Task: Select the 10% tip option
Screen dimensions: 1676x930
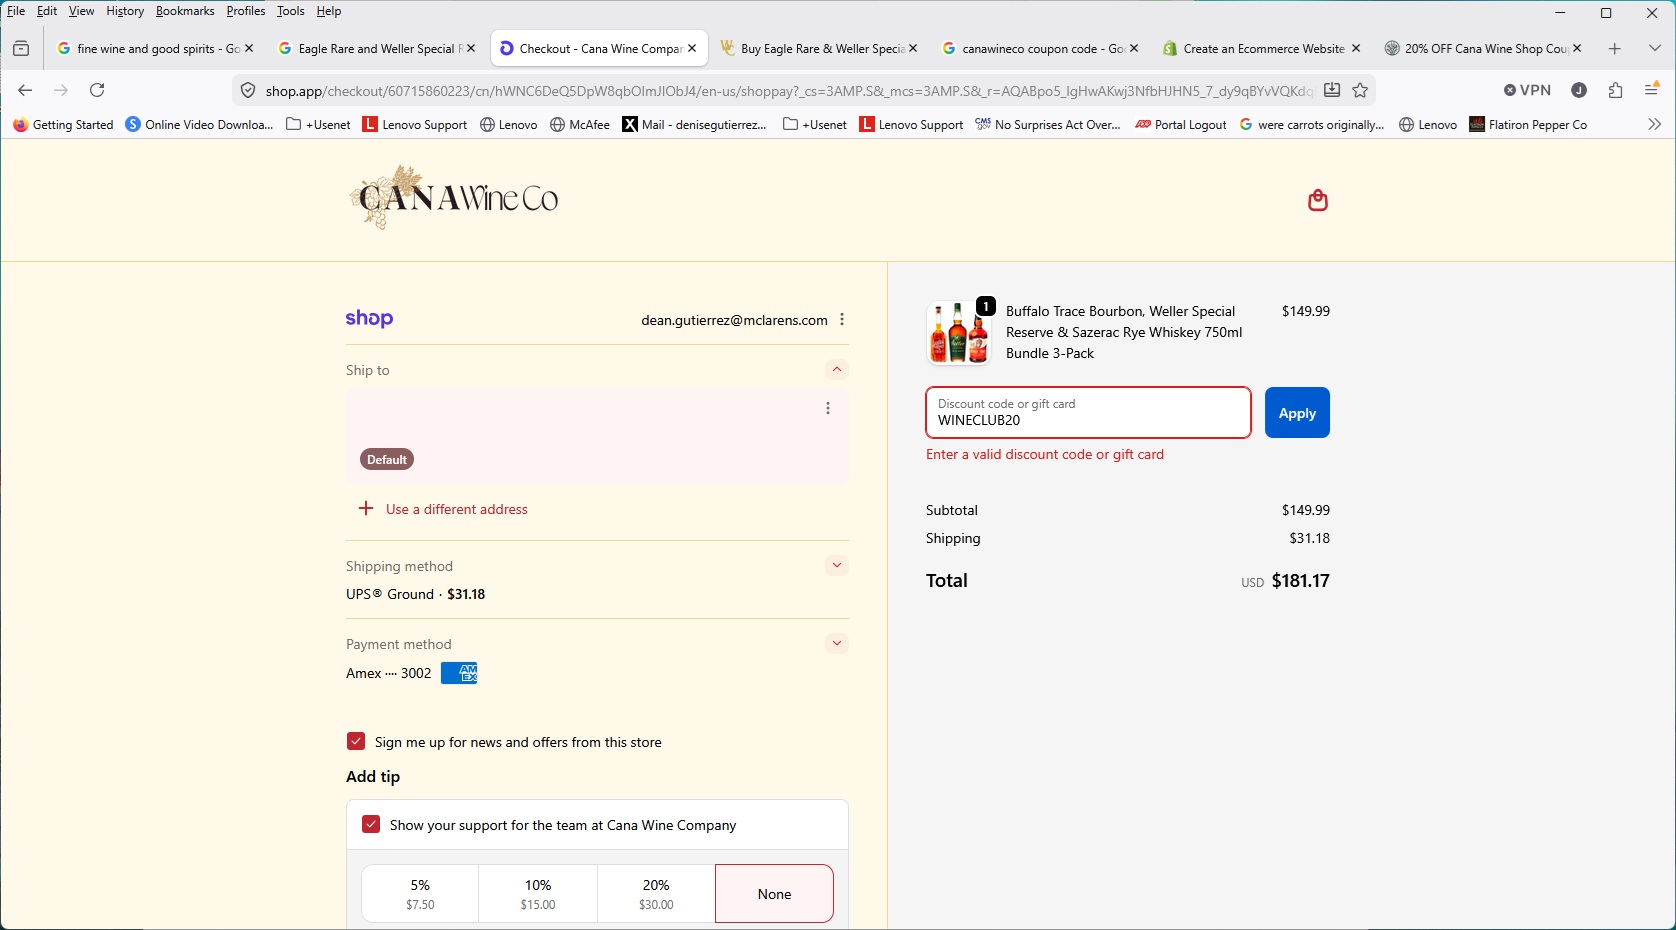Action: pos(538,894)
